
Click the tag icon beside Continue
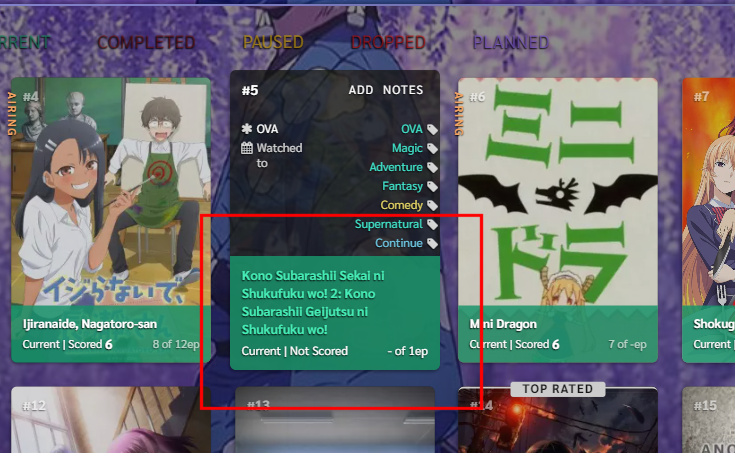[x=432, y=243]
